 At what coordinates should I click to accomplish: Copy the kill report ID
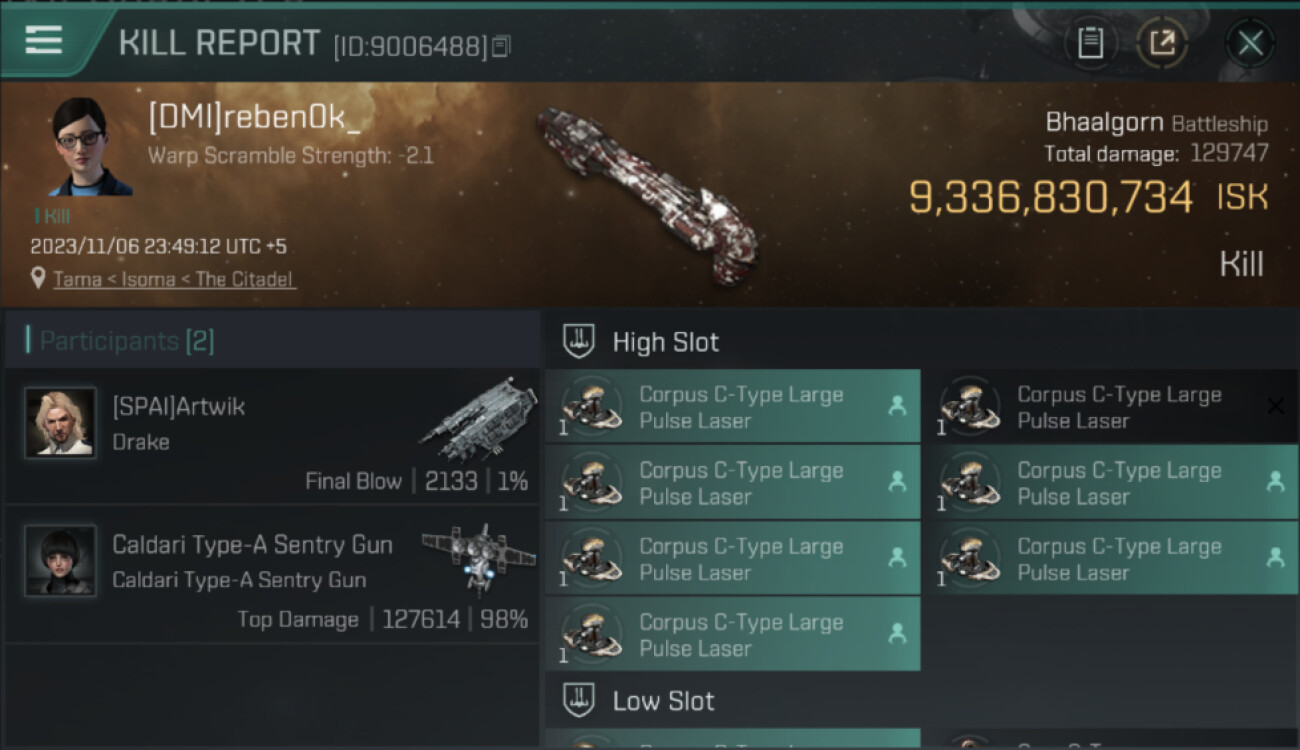[501, 46]
